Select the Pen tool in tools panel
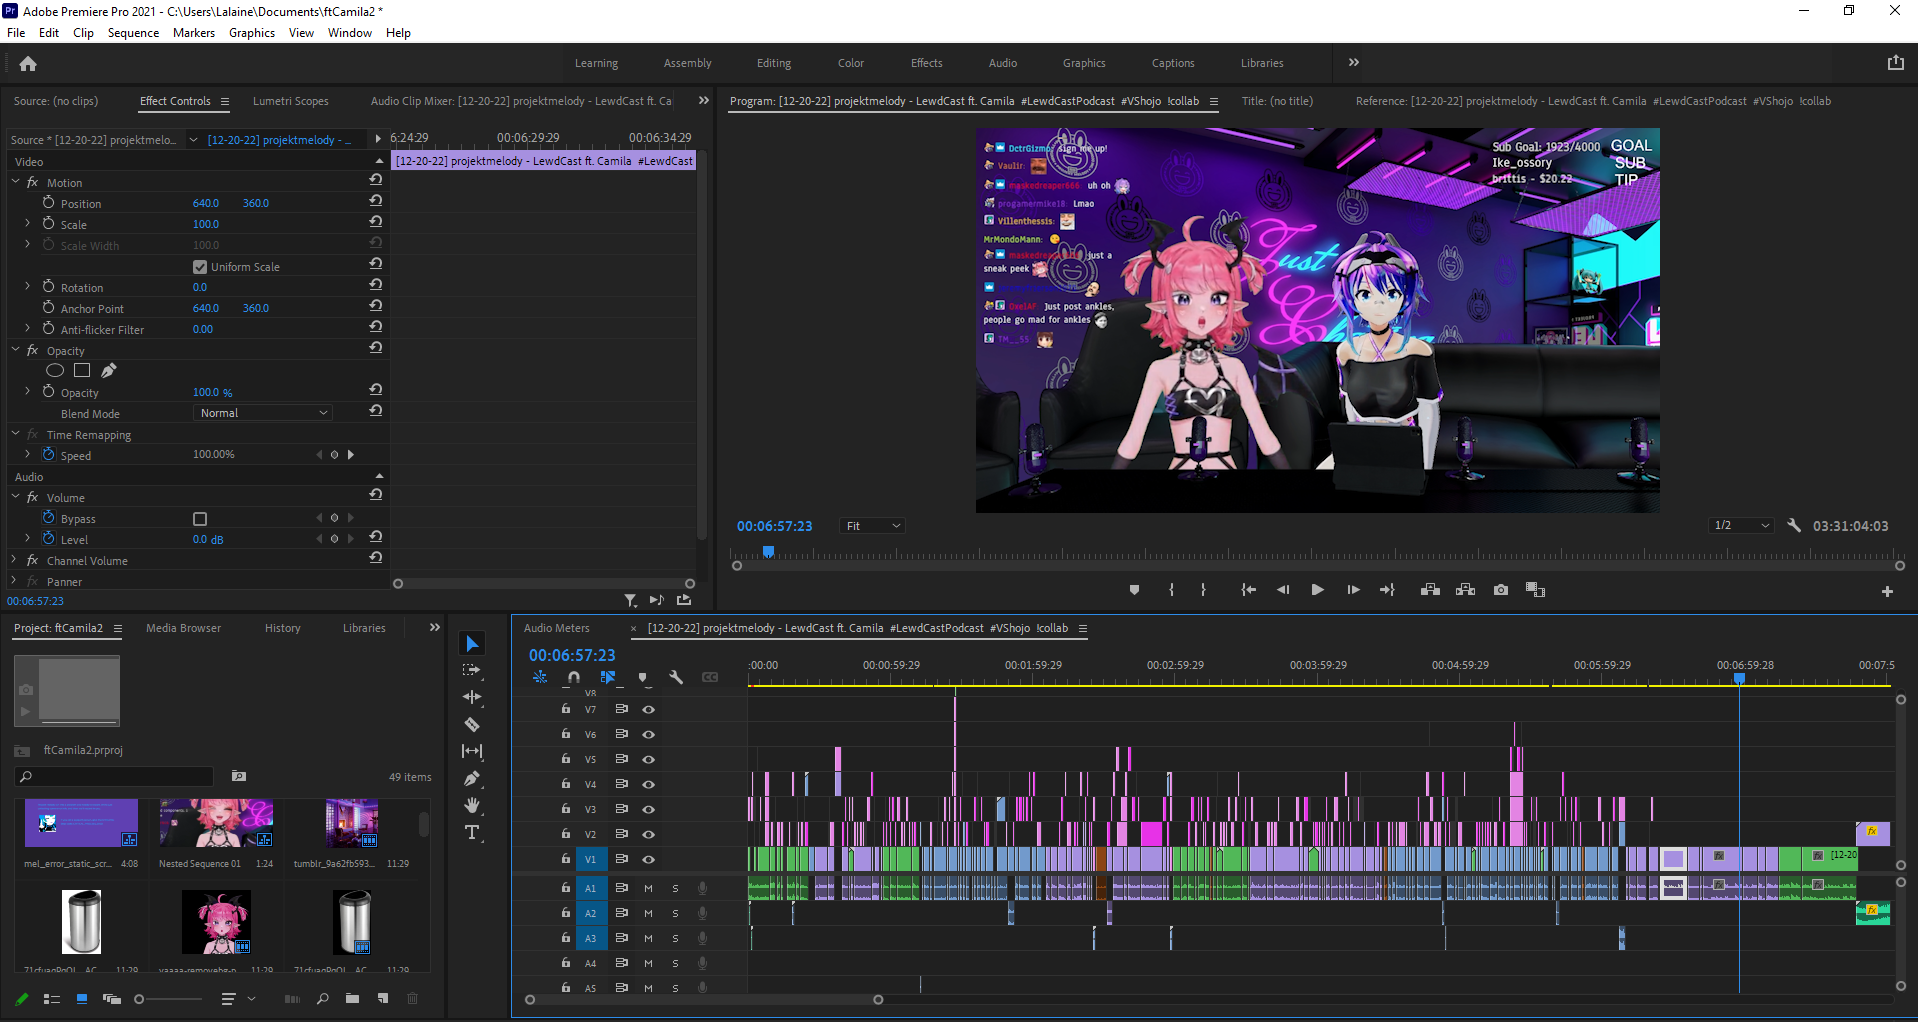Image resolution: width=1918 pixels, height=1022 pixels. pyautogui.click(x=472, y=778)
